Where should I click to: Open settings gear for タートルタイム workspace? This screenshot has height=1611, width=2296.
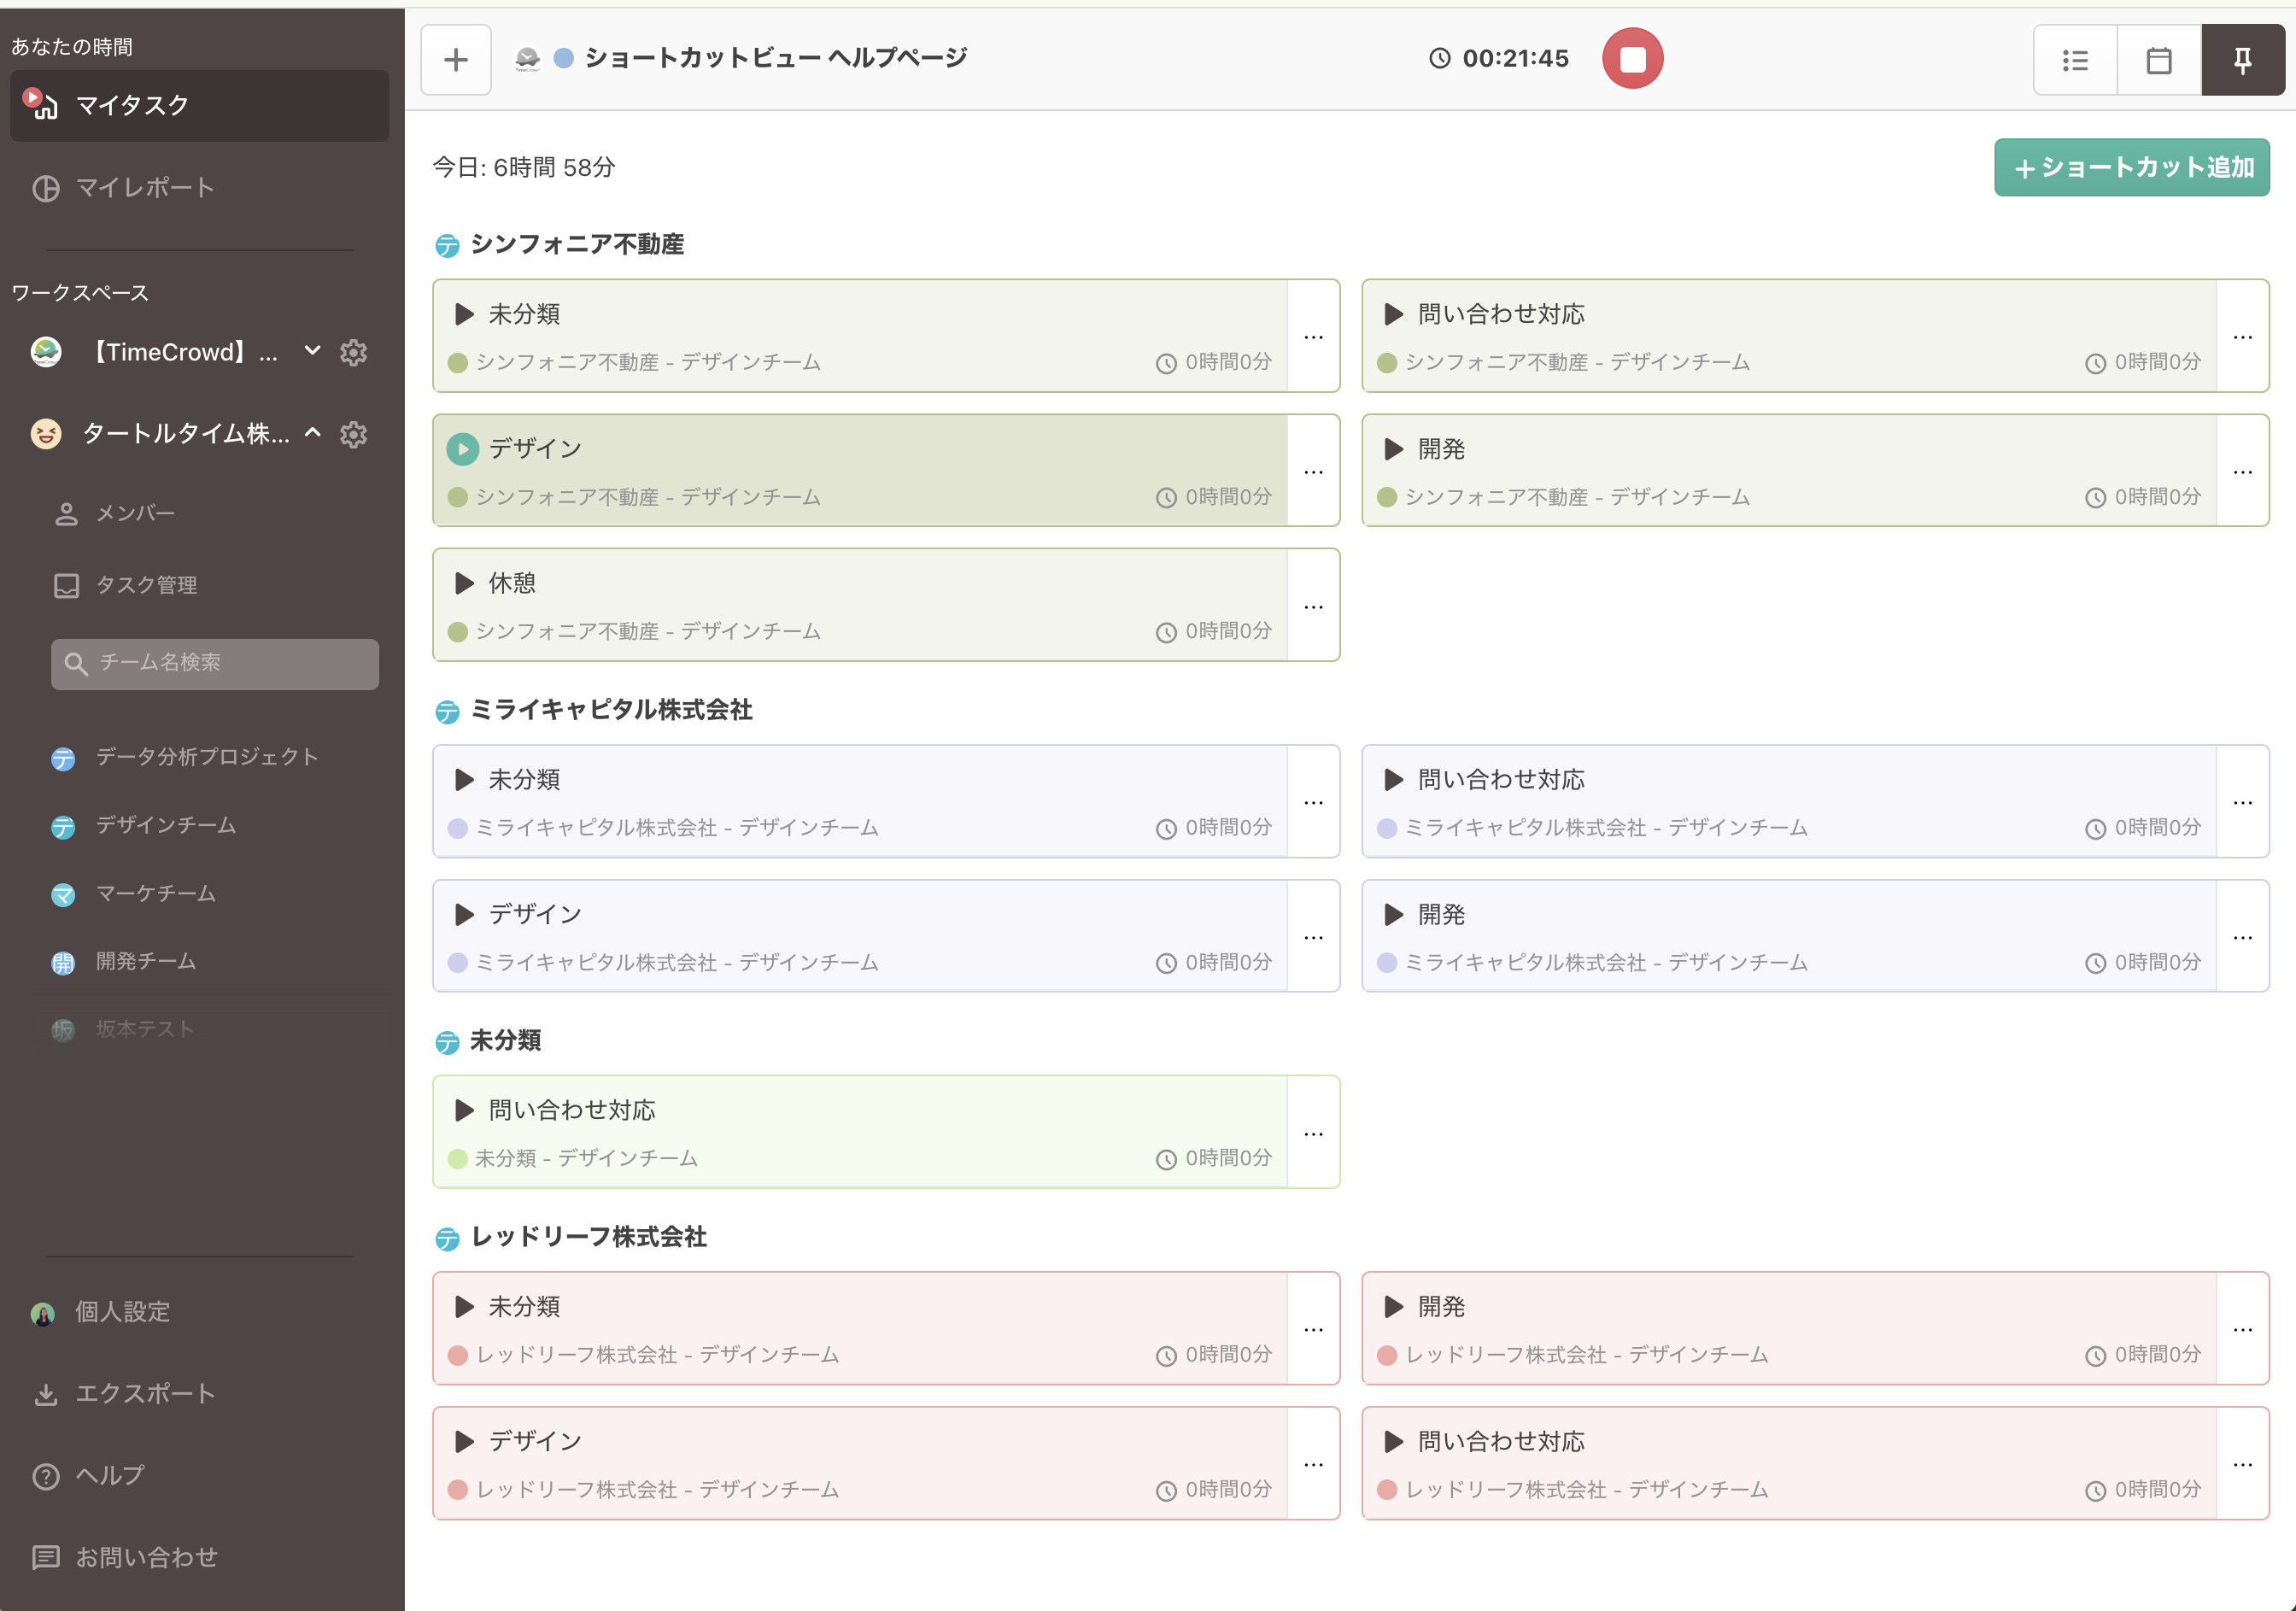353,434
